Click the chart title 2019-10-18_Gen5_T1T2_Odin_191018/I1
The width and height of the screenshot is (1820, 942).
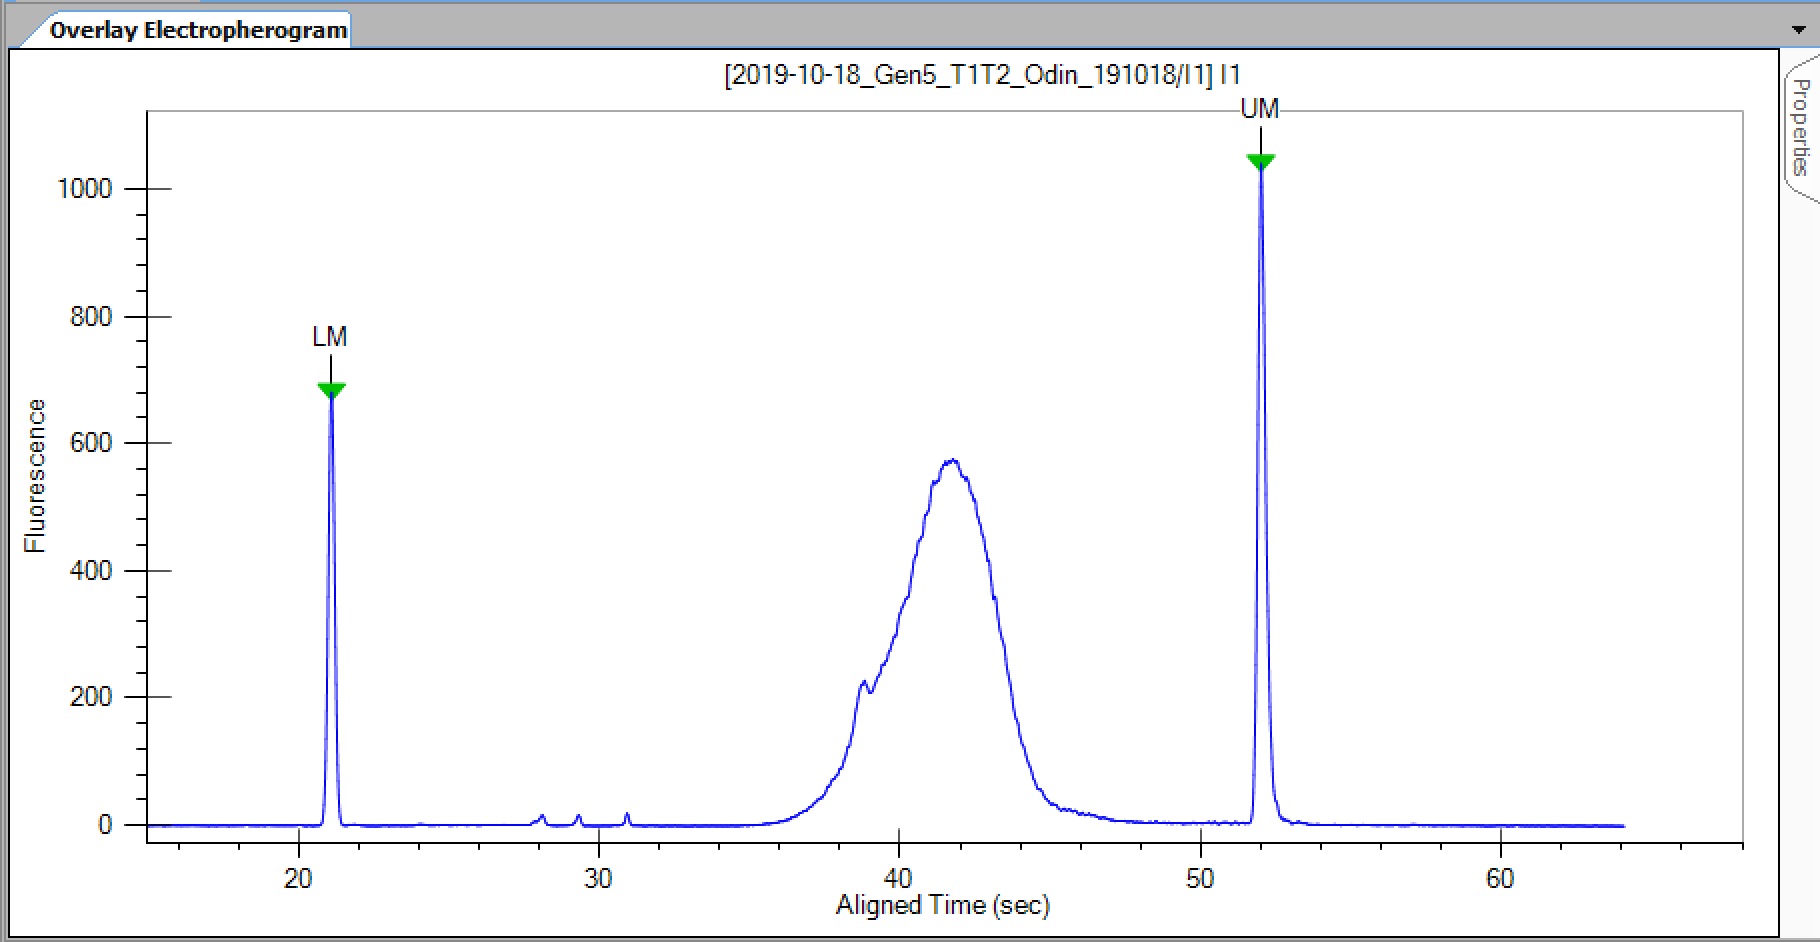click(982, 75)
